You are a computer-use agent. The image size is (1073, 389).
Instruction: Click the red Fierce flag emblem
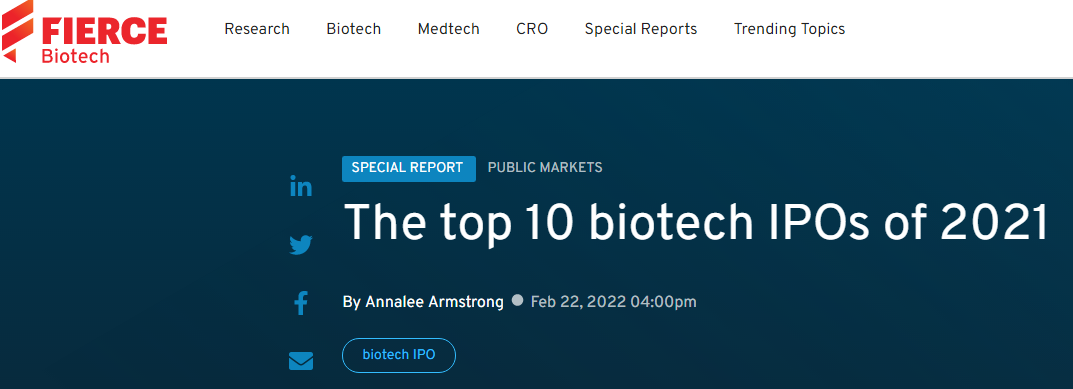pos(18,32)
